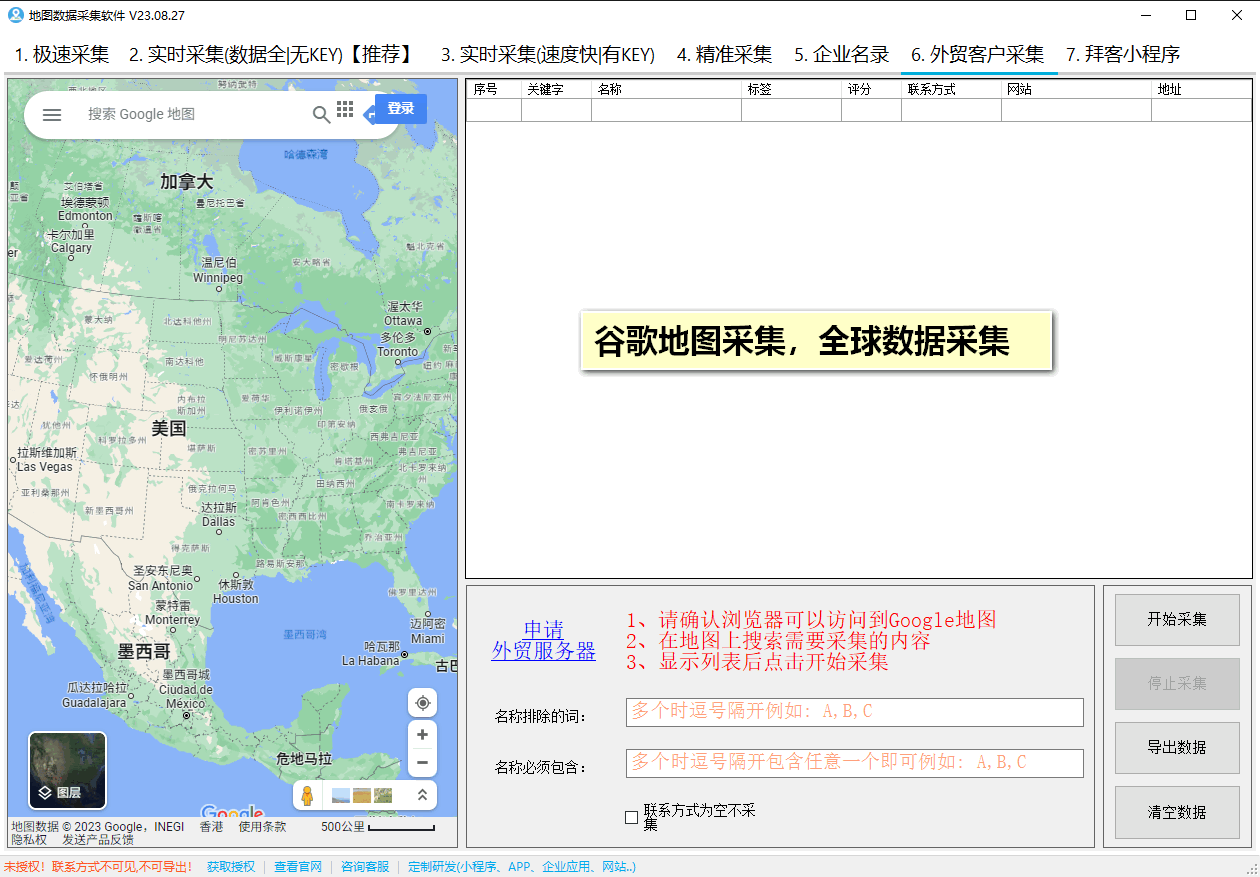Focus the 名称排除的词 input field

coord(855,712)
